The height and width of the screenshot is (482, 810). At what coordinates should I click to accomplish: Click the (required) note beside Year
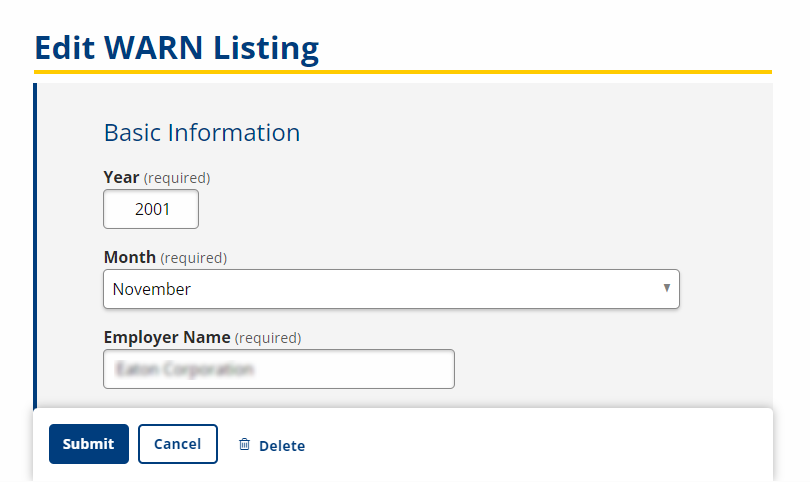point(177,178)
